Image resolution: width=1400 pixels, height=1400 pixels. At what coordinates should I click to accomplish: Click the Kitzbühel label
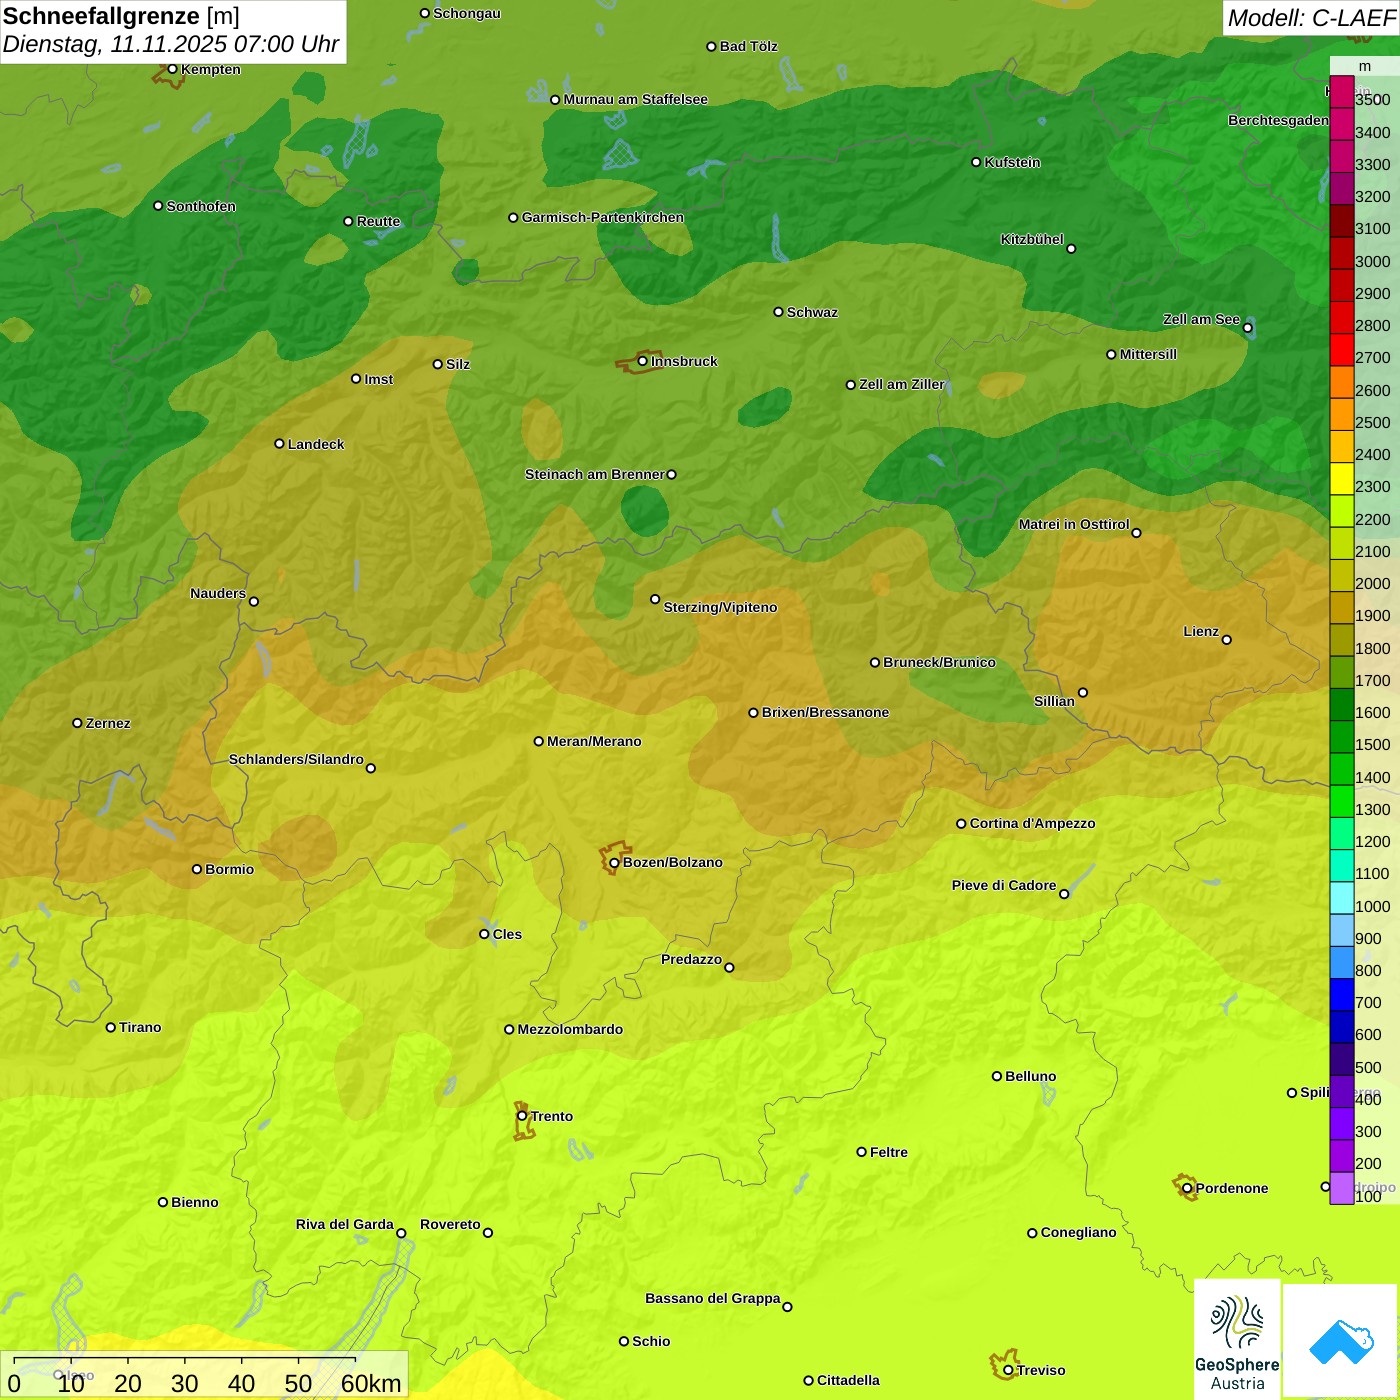click(x=1032, y=239)
